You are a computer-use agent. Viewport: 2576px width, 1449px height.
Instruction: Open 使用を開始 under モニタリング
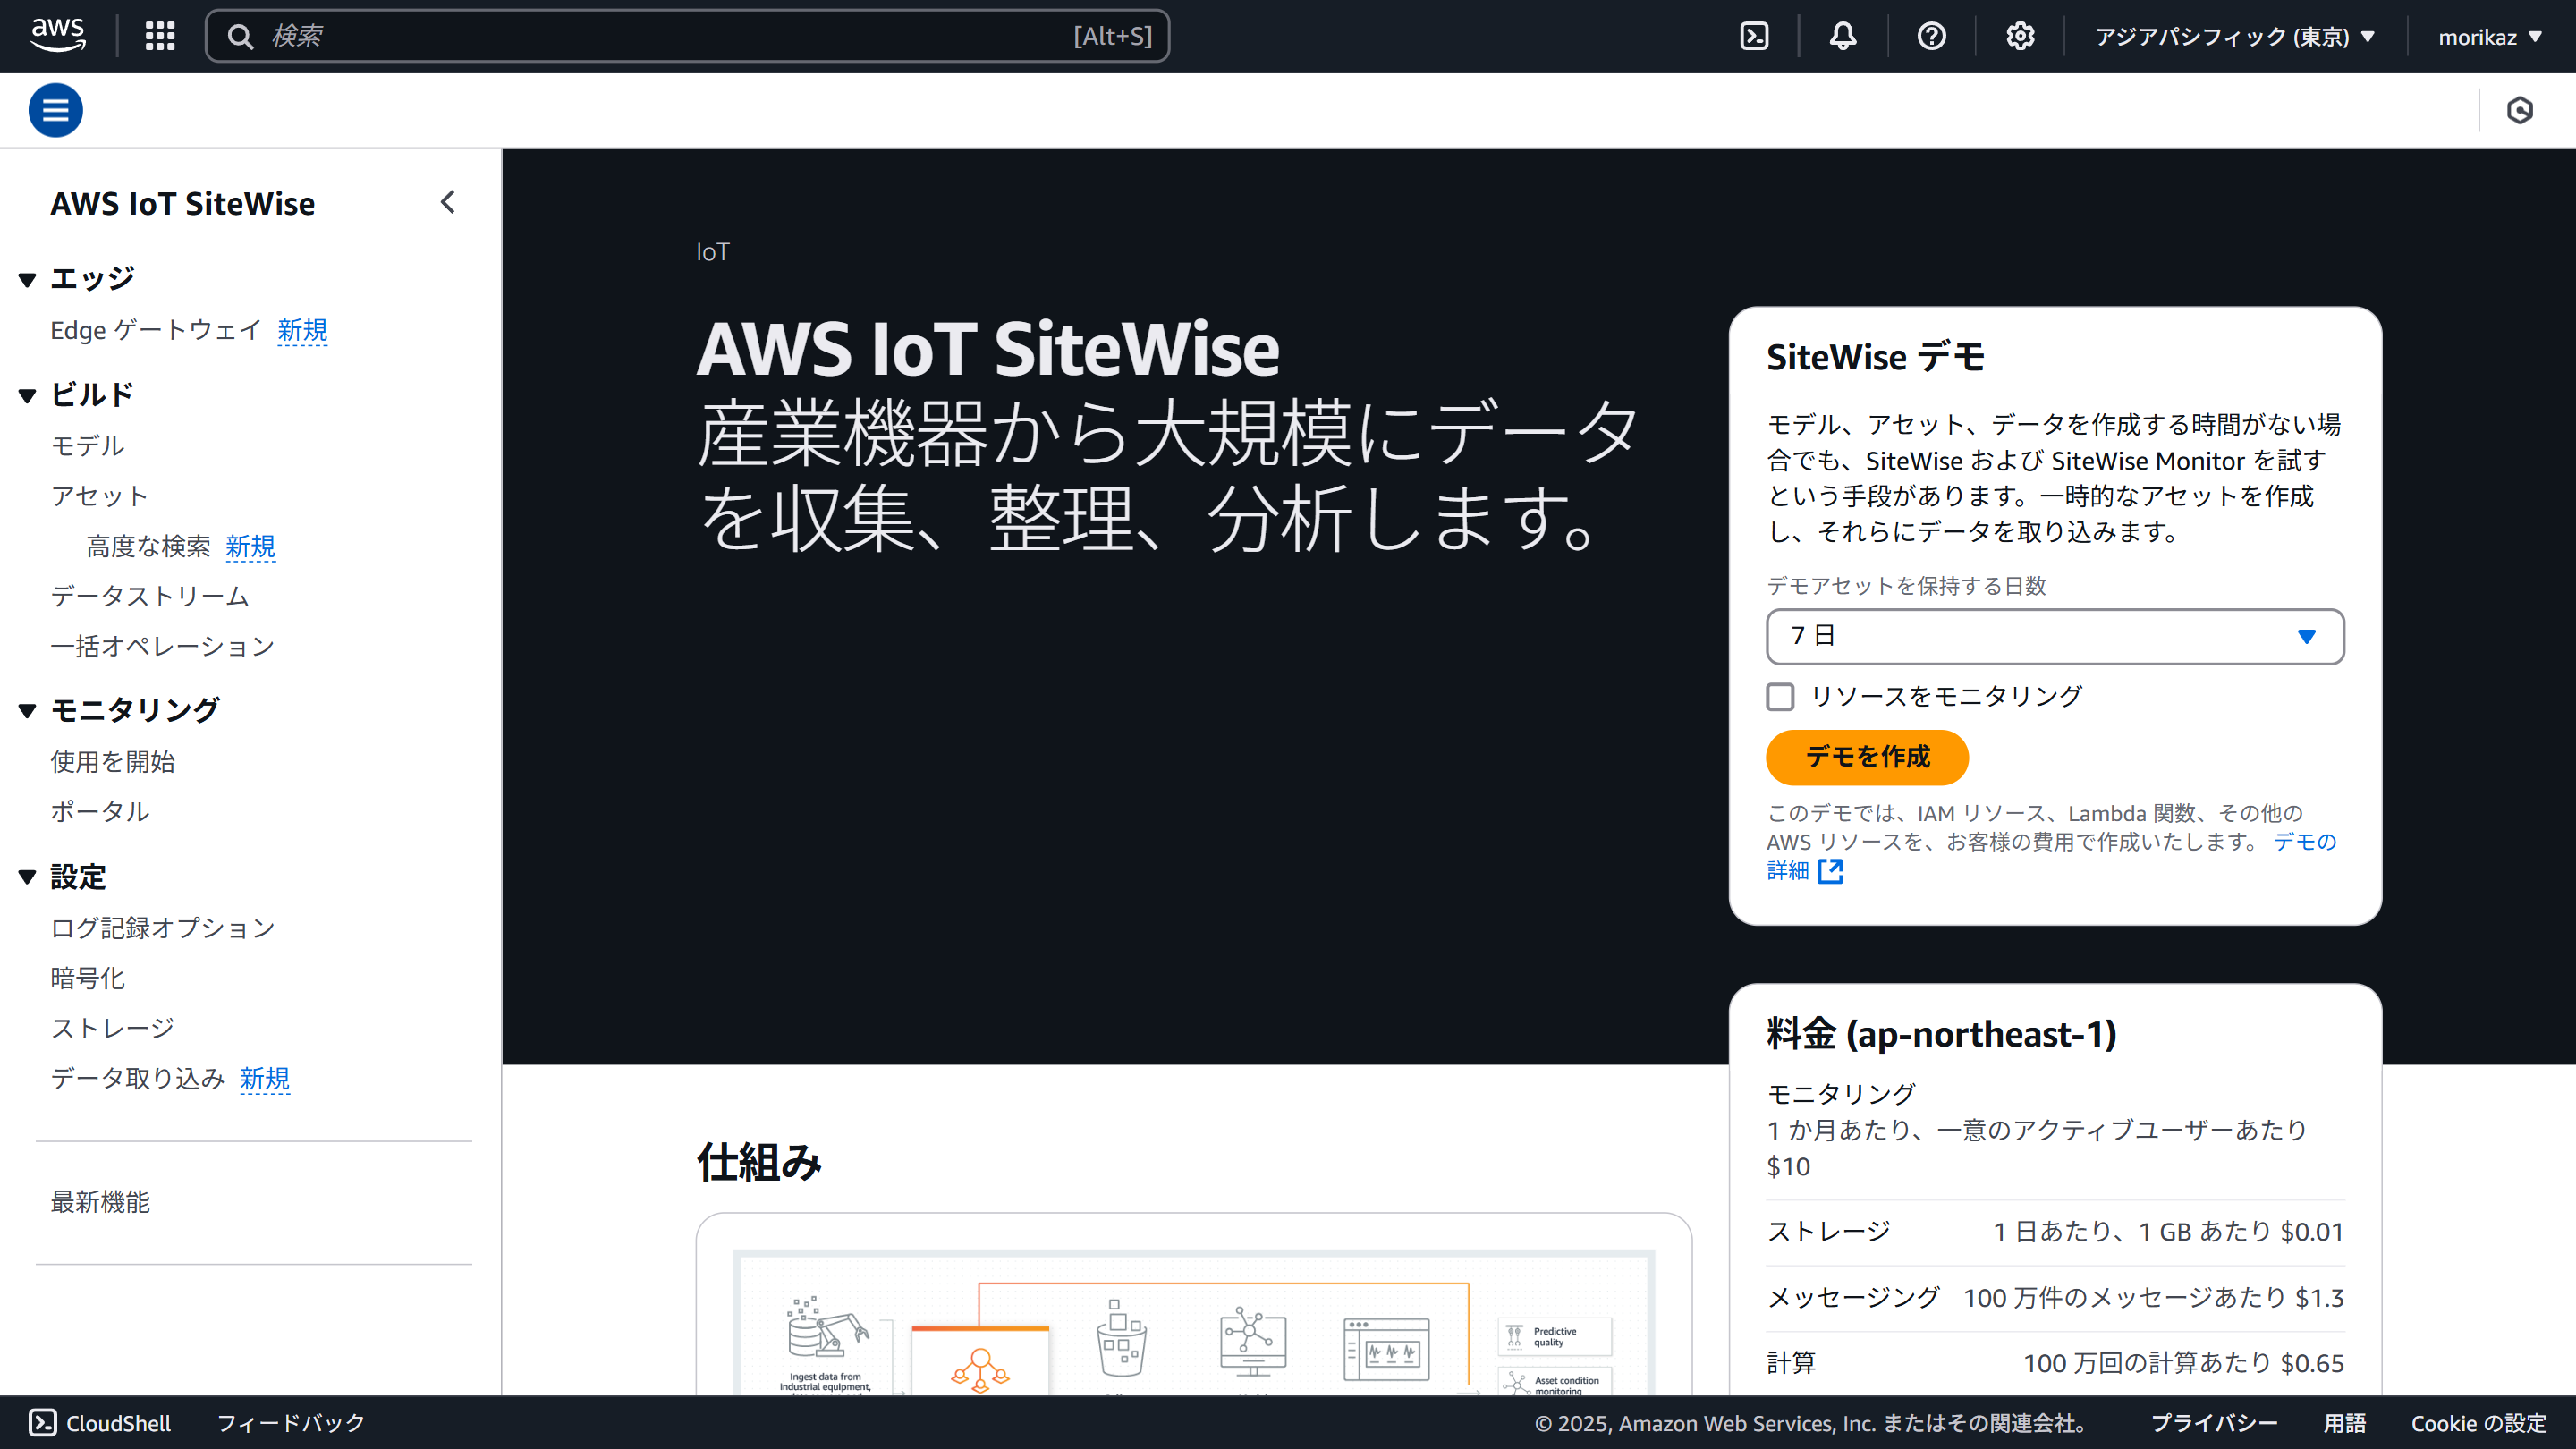point(113,762)
